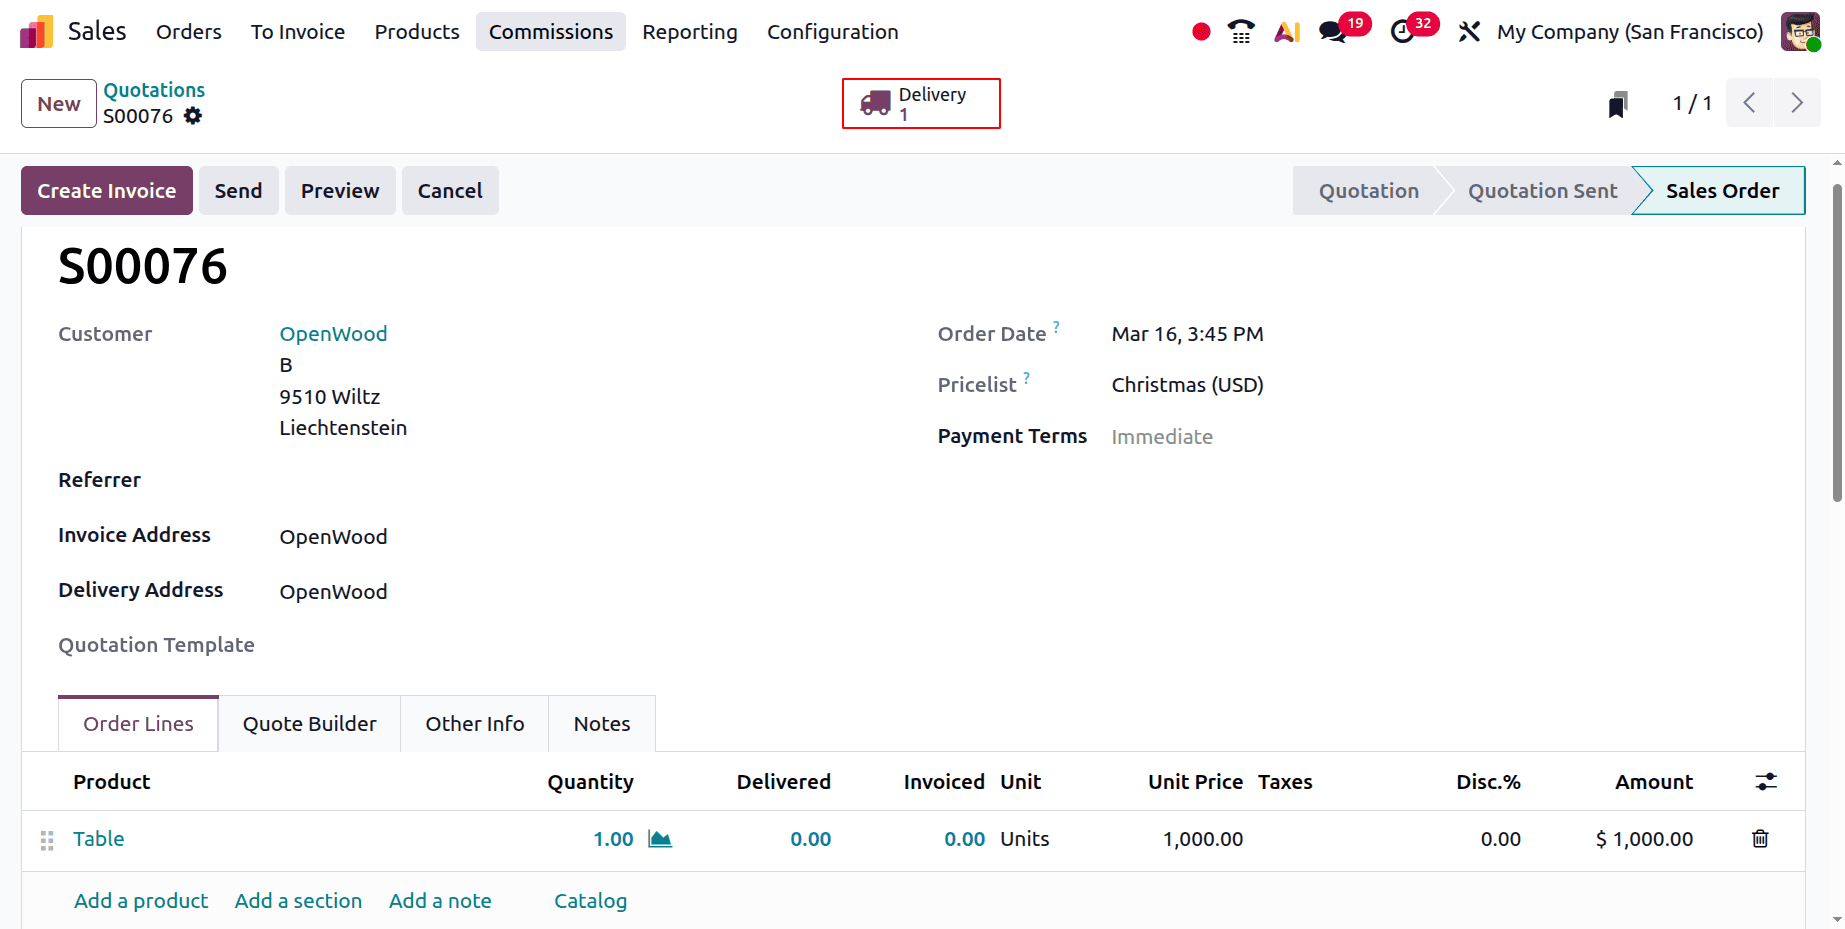This screenshot has height=929, width=1845.
Task: Open the Configuration menu
Action: pos(833,32)
